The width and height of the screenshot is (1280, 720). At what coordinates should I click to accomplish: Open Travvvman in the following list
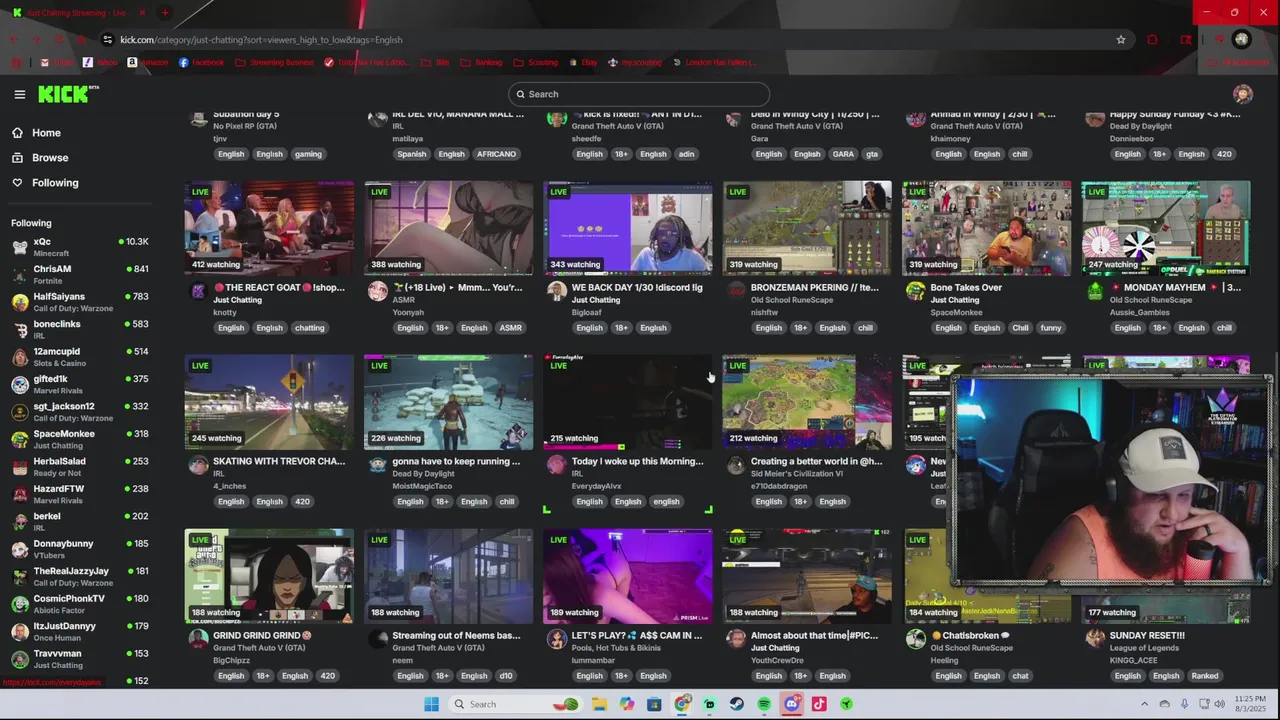point(80,659)
